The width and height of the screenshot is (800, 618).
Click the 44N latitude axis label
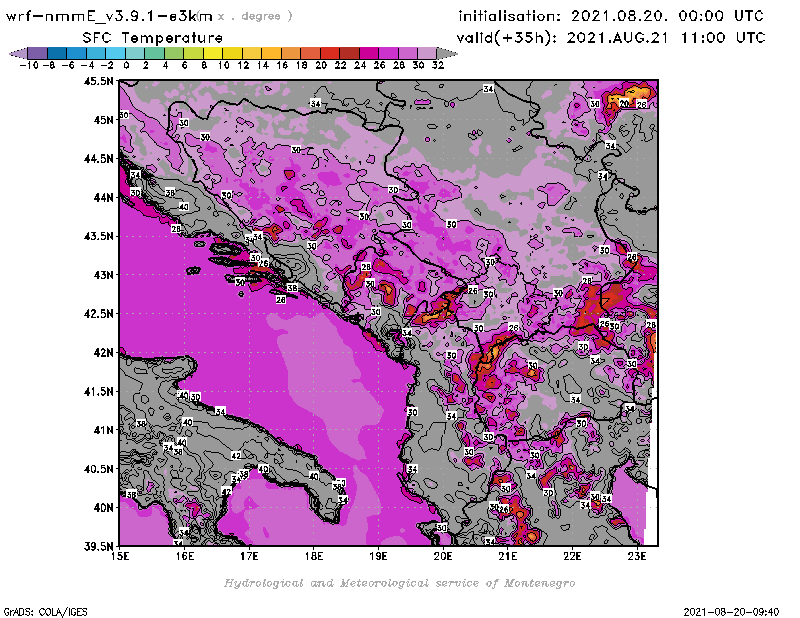click(103, 197)
